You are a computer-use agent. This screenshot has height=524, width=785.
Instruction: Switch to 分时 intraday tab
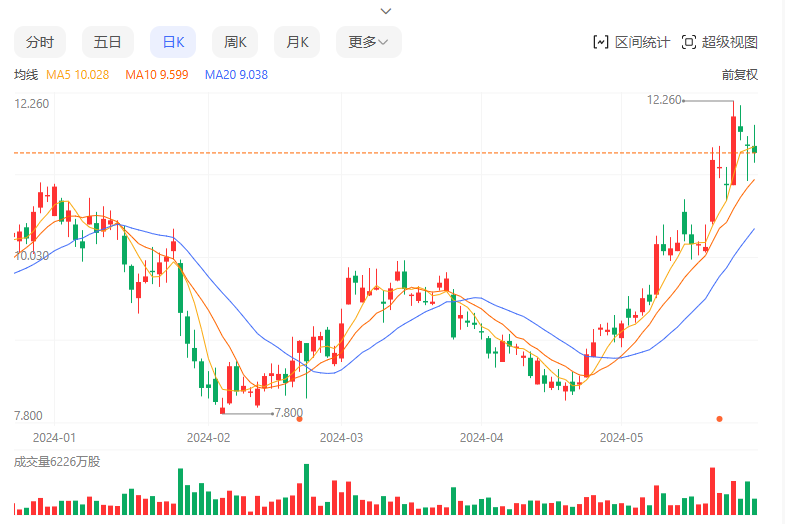tap(40, 42)
